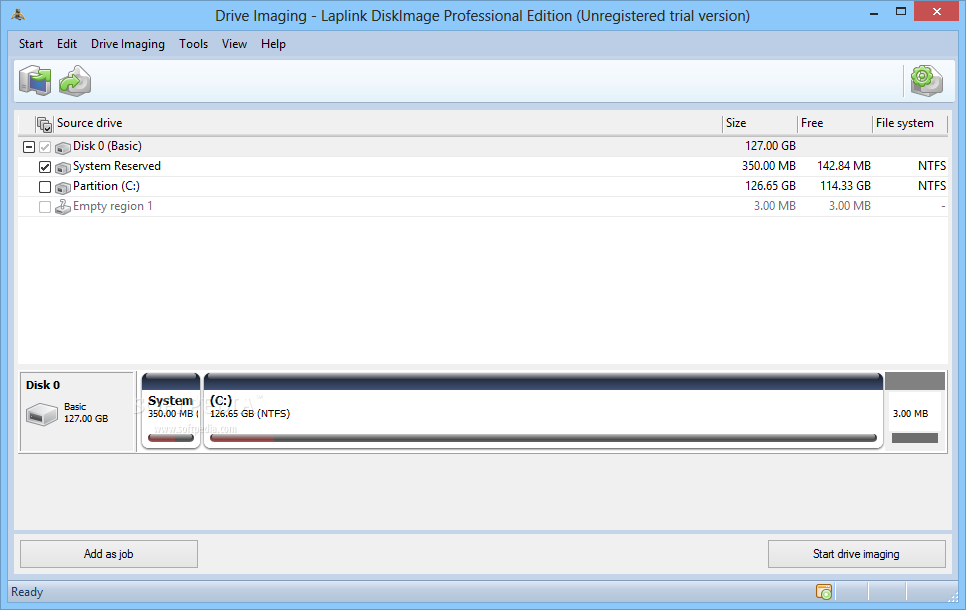This screenshot has height=610, width=966.
Task: Uncheck the System Reserved checkbox
Action: pyautogui.click(x=45, y=167)
